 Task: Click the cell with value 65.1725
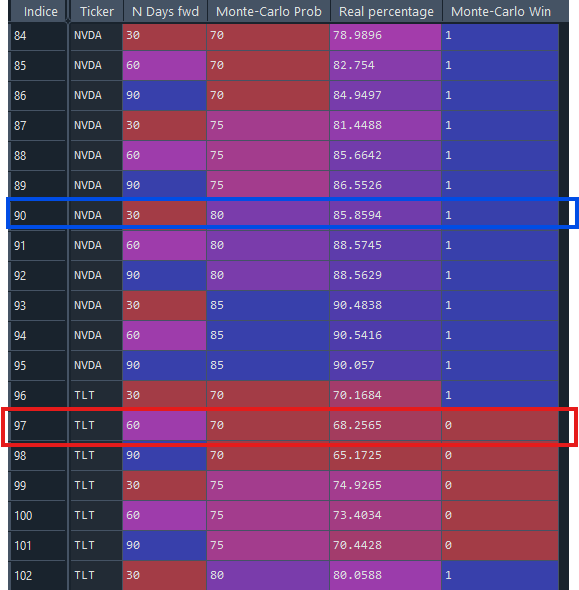tap(385, 455)
